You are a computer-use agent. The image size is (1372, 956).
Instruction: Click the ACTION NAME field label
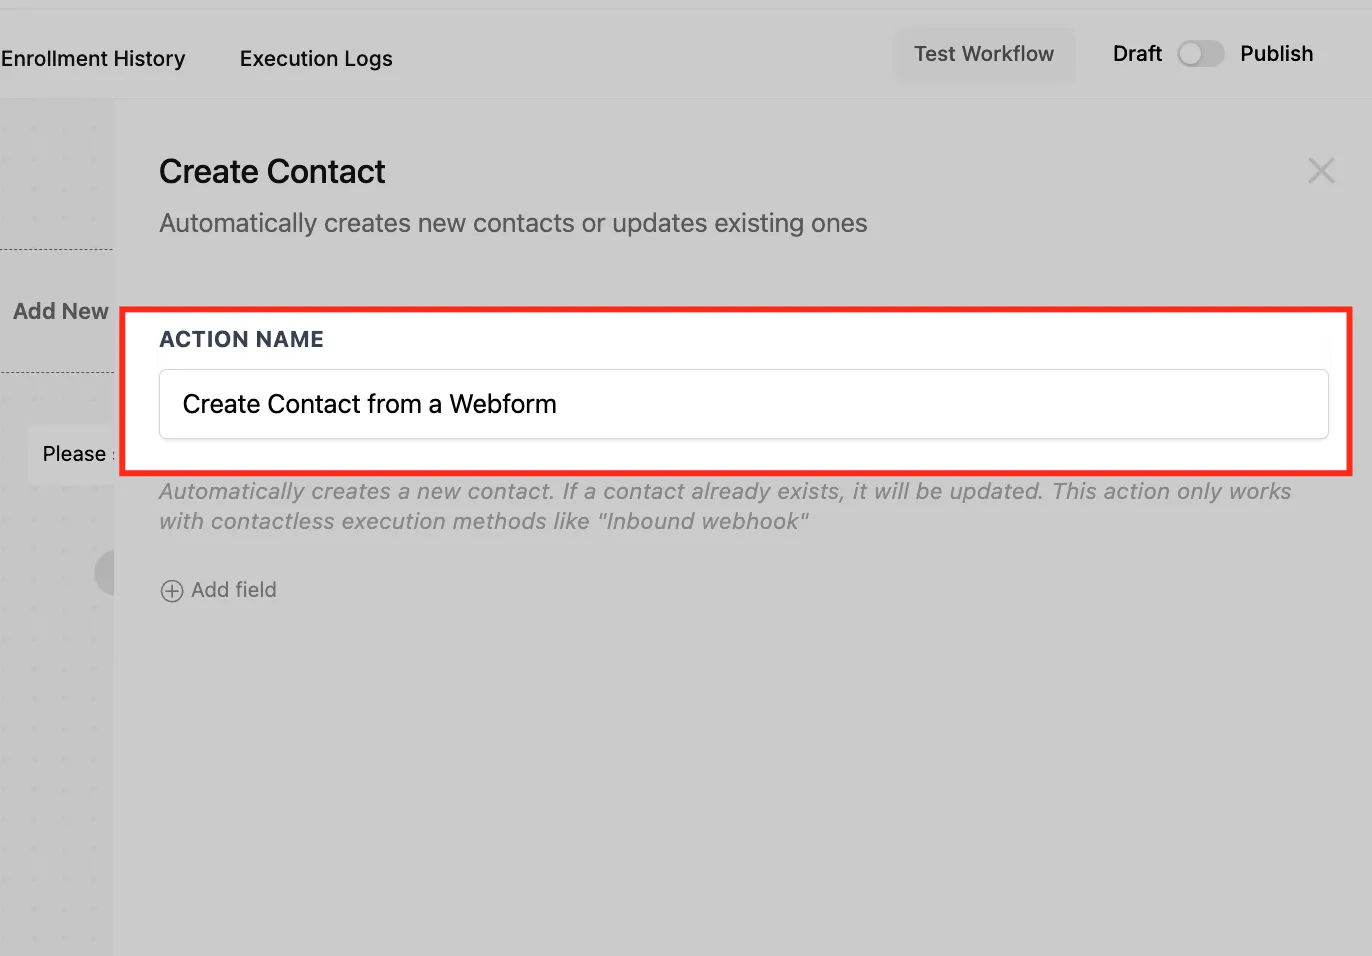tap(242, 339)
